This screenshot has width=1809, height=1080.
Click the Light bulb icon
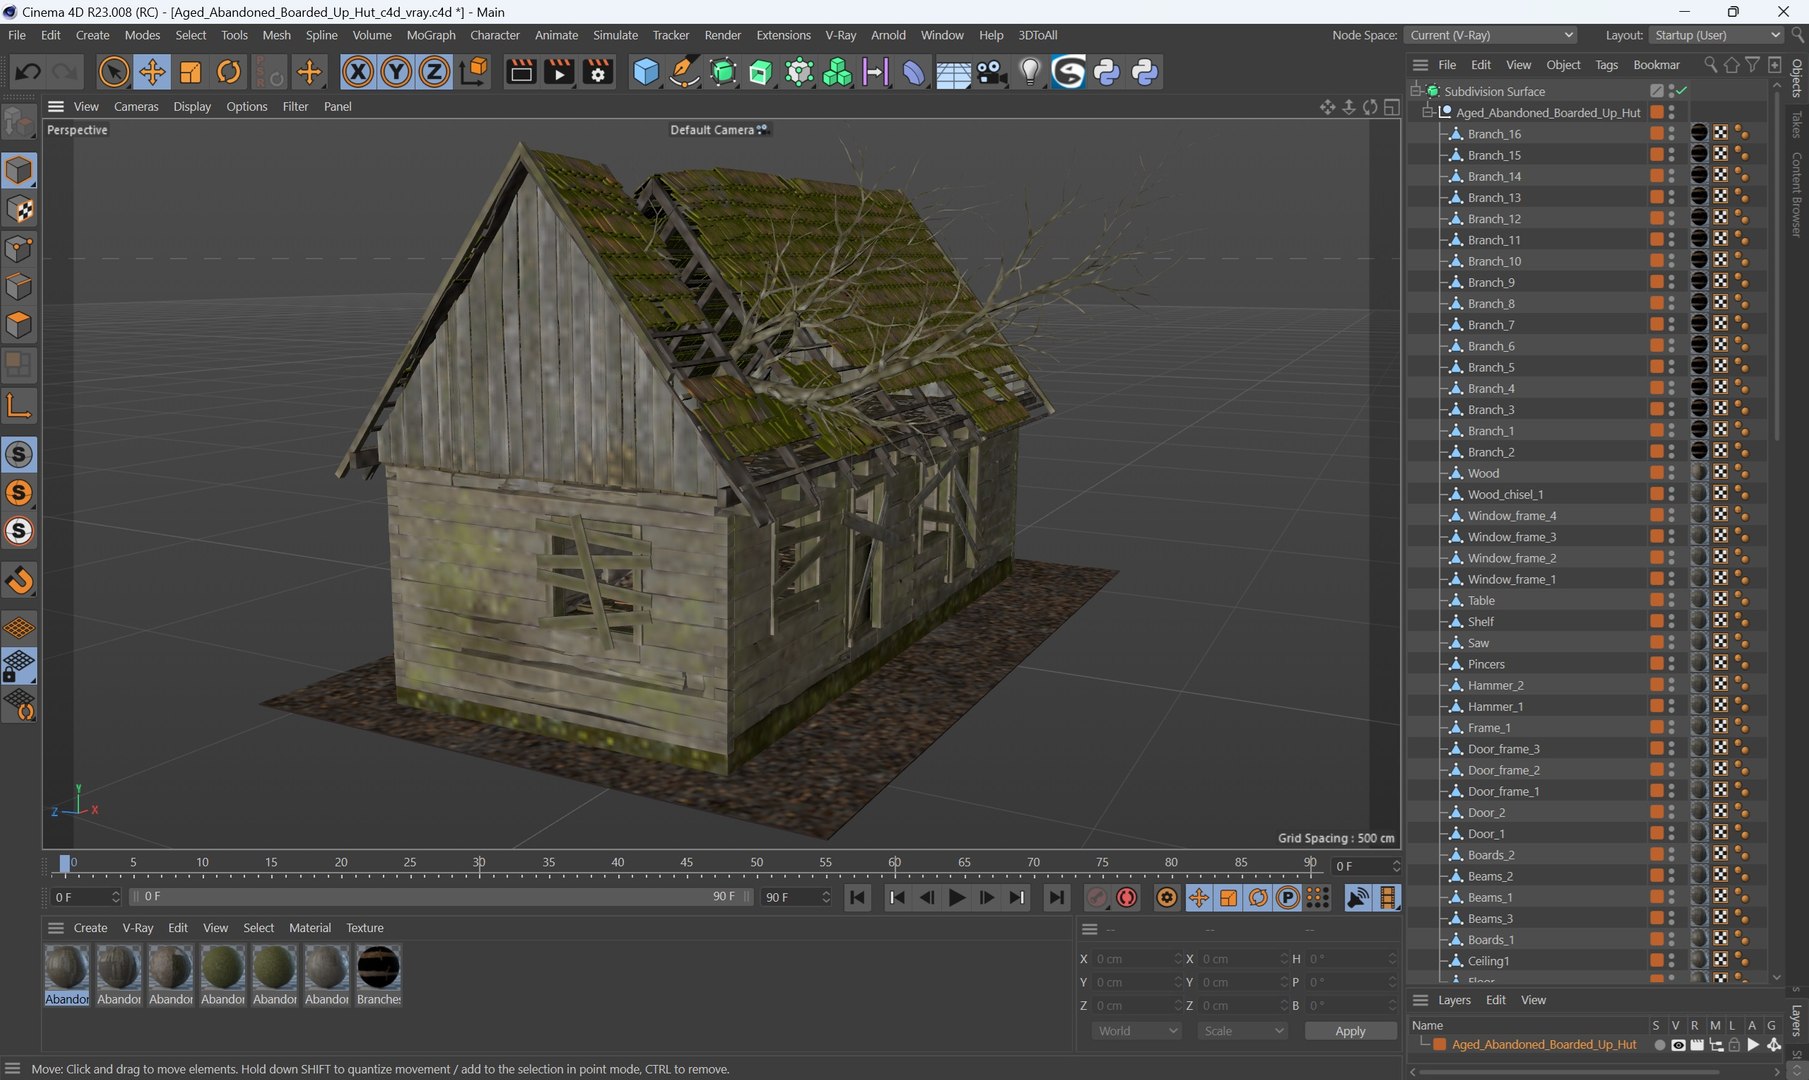click(x=1030, y=72)
